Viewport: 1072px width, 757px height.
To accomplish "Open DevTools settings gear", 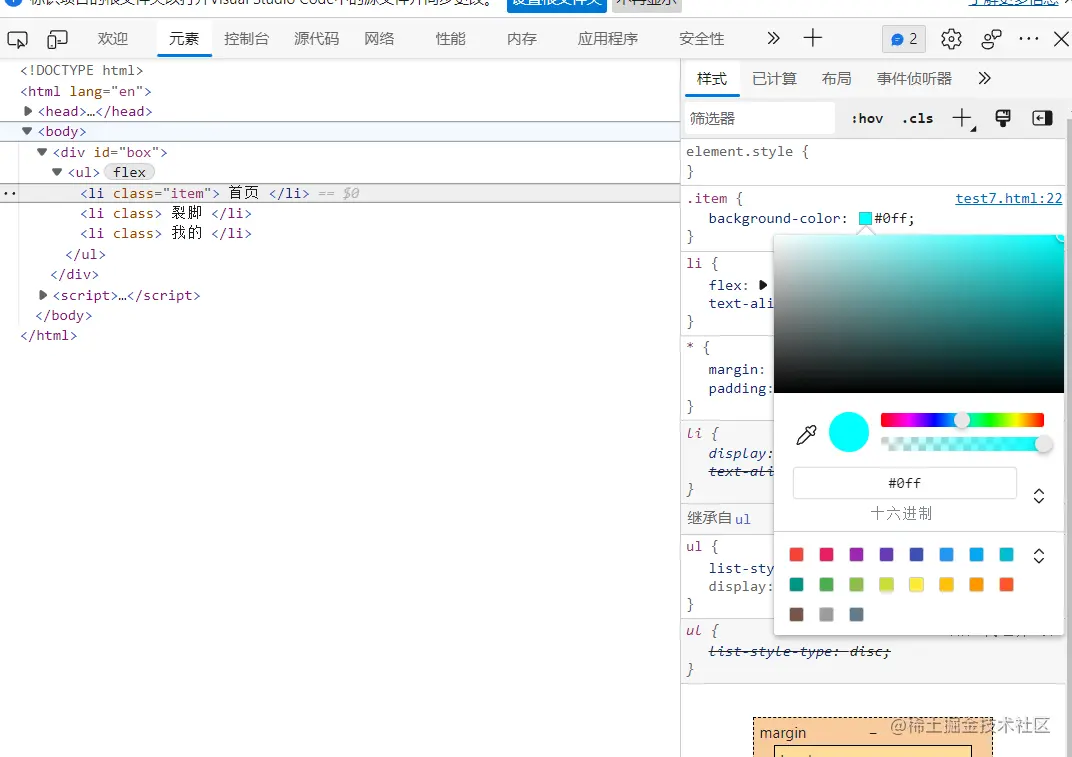I will click(x=950, y=38).
